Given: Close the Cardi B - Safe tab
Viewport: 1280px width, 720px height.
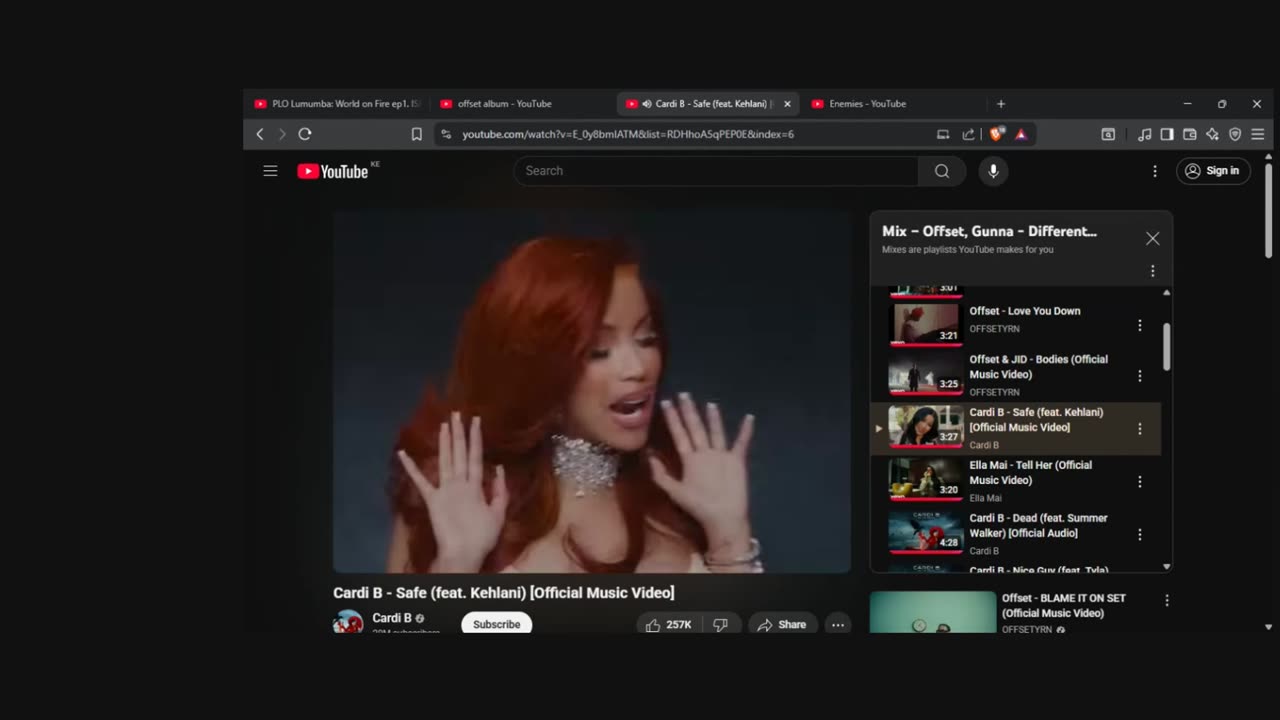Looking at the screenshot, I should pos(787,104).
